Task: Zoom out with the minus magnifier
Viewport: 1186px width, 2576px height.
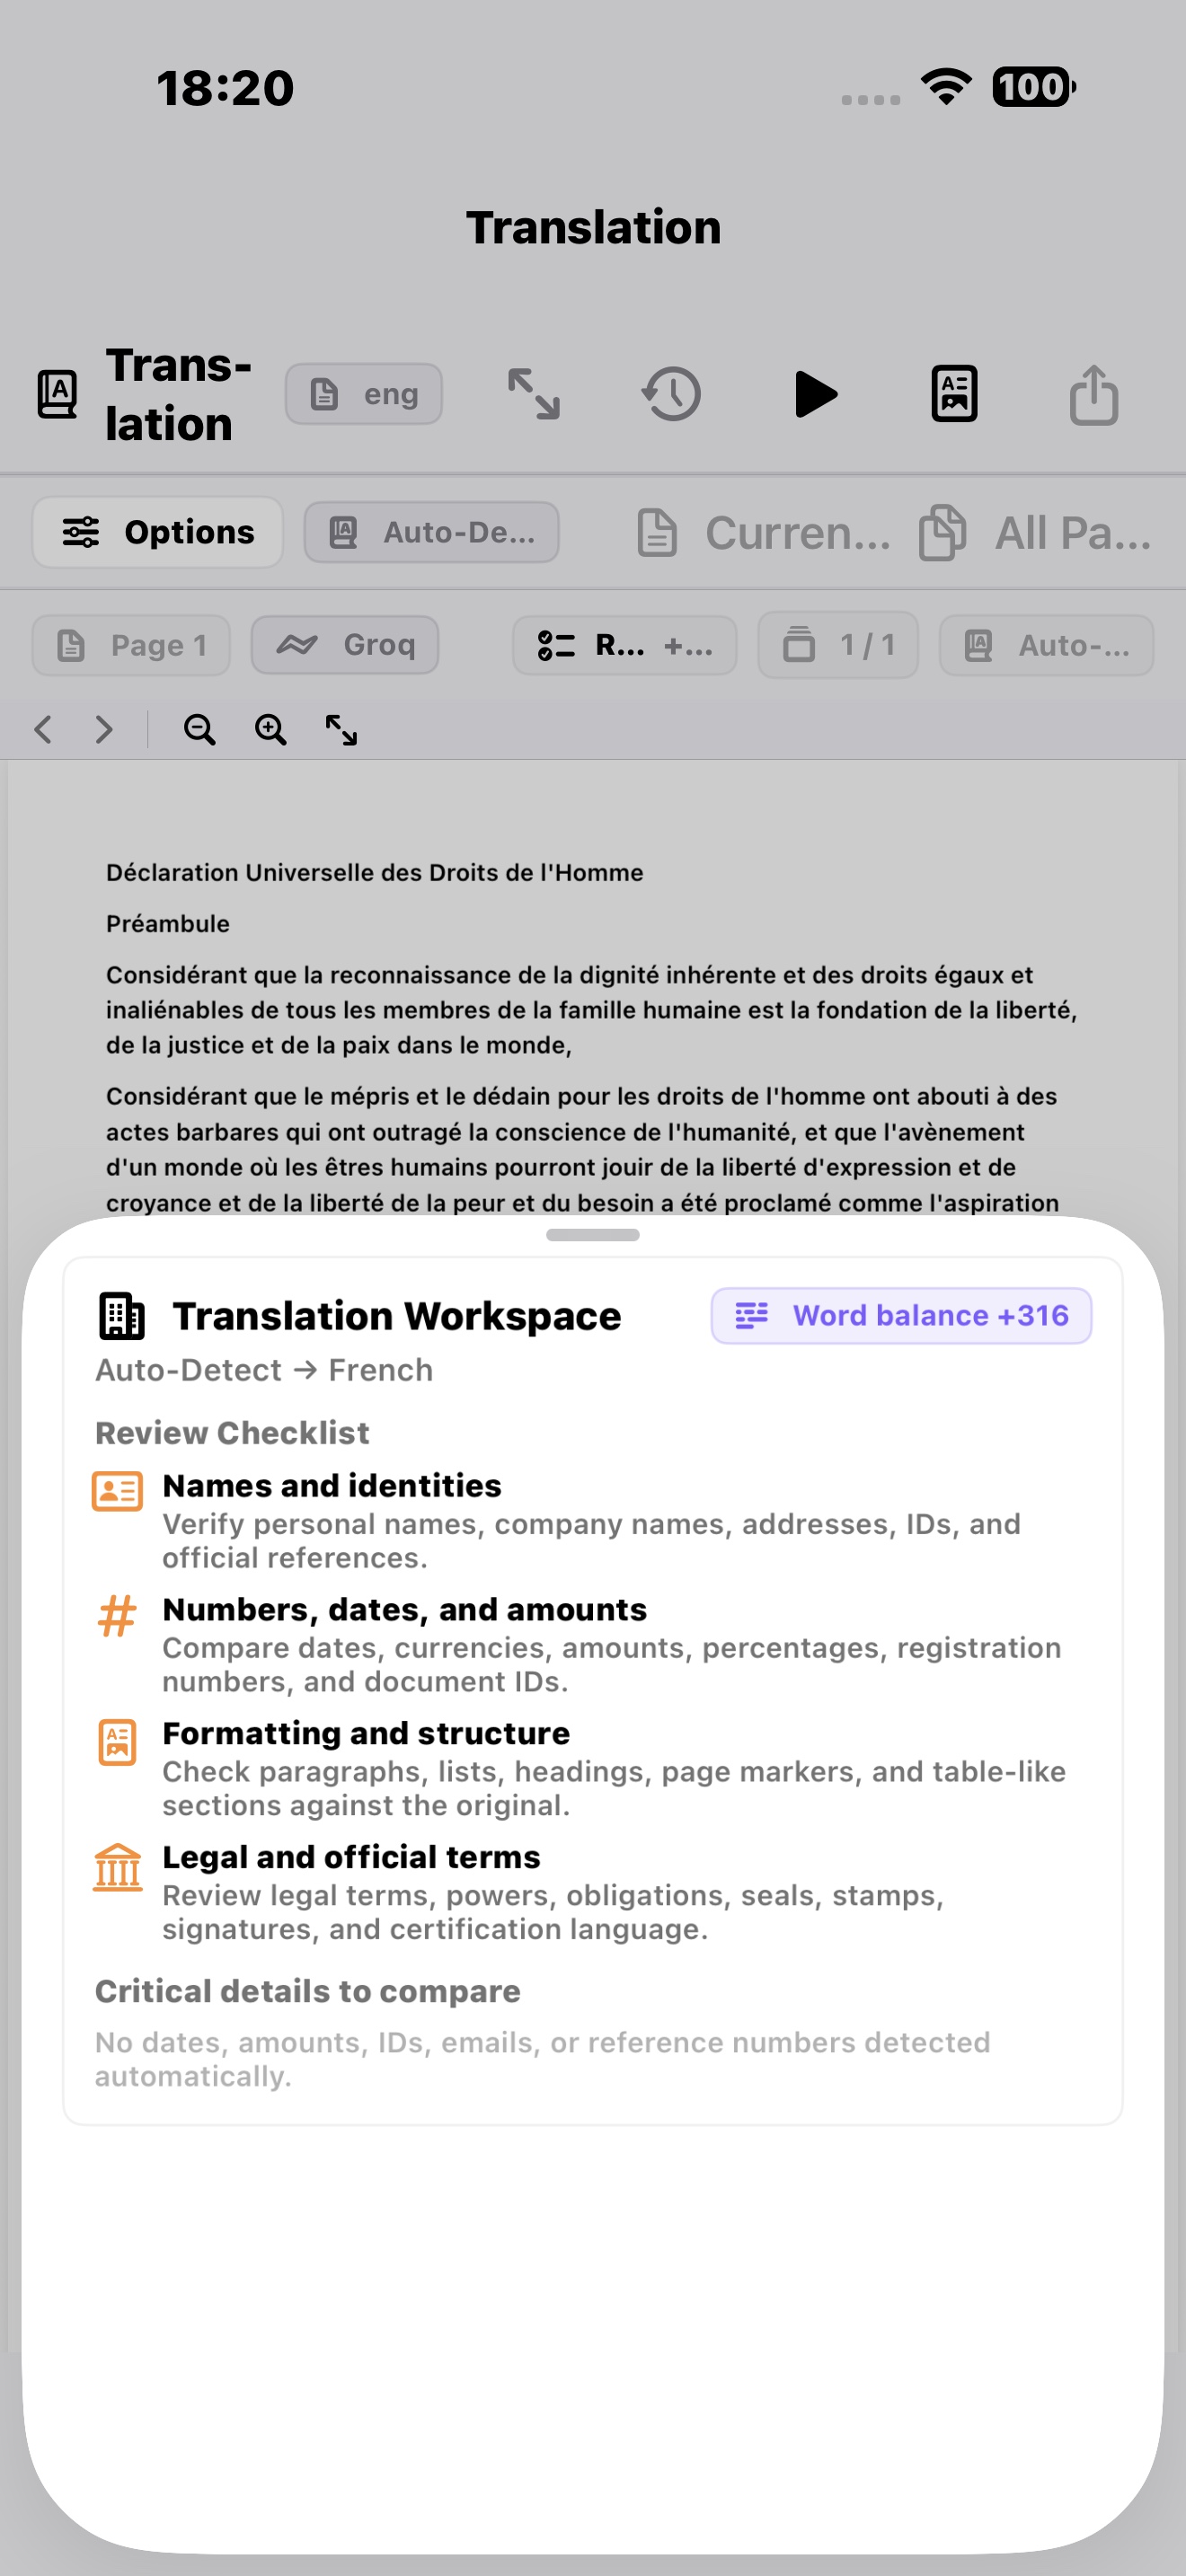Action: click(200, 729)
